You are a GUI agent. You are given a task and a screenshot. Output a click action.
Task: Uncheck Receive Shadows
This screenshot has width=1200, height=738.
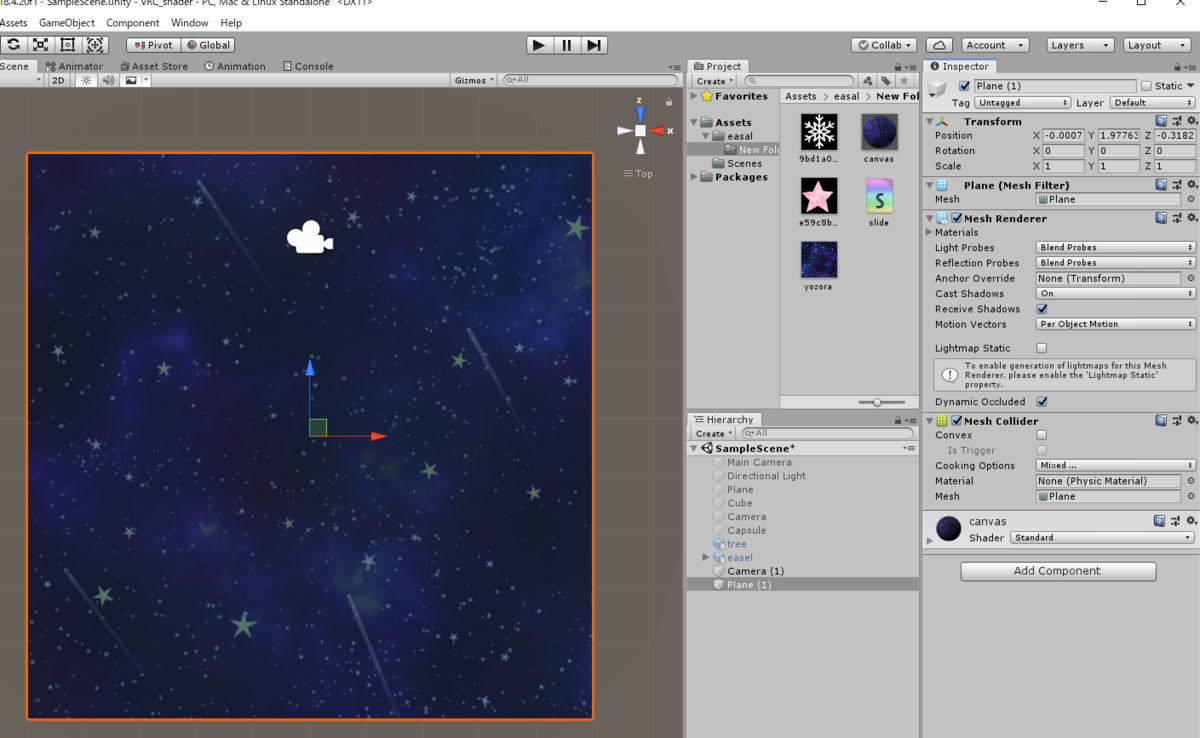tap(1042, 309)
